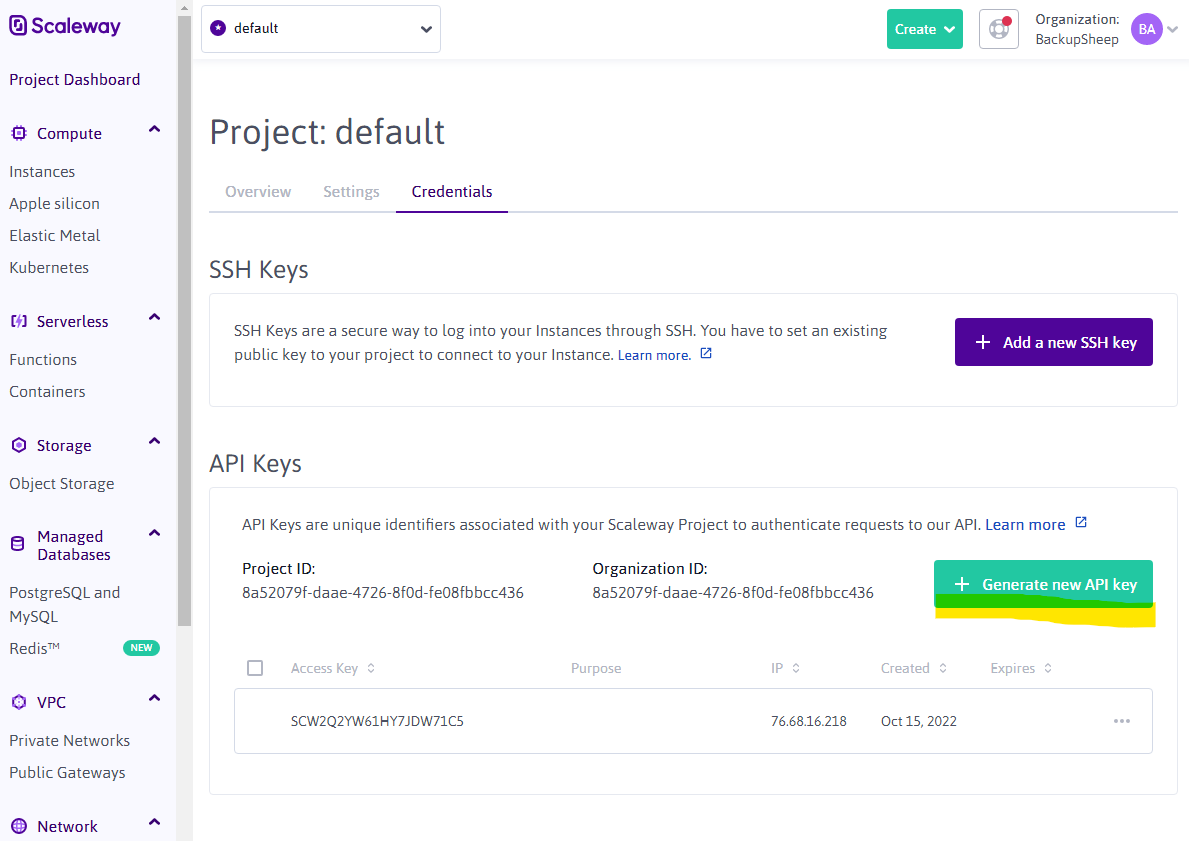The image size is (1189, 841).
Task: Switch to the Settings tab
Action: [x=351, y=192]
